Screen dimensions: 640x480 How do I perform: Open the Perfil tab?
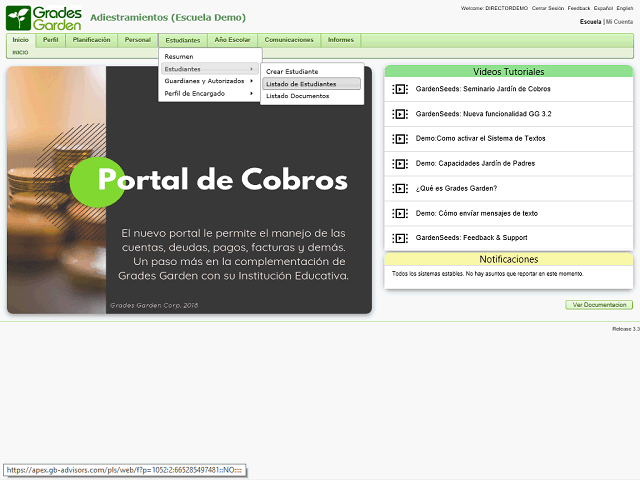pyautogui.click(x=51, y=40)
